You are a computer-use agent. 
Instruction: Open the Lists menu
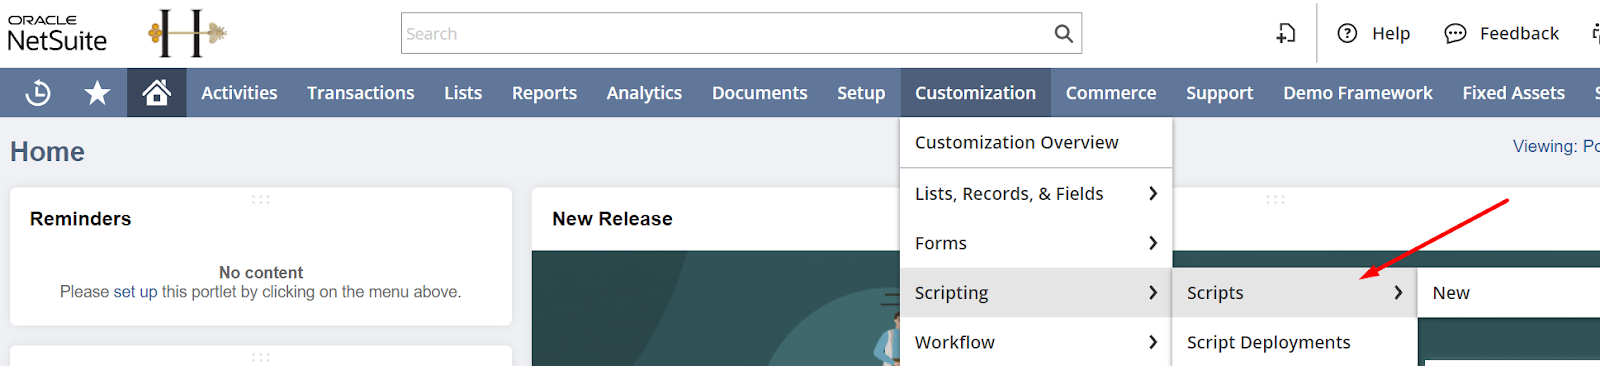pos(463,93)
